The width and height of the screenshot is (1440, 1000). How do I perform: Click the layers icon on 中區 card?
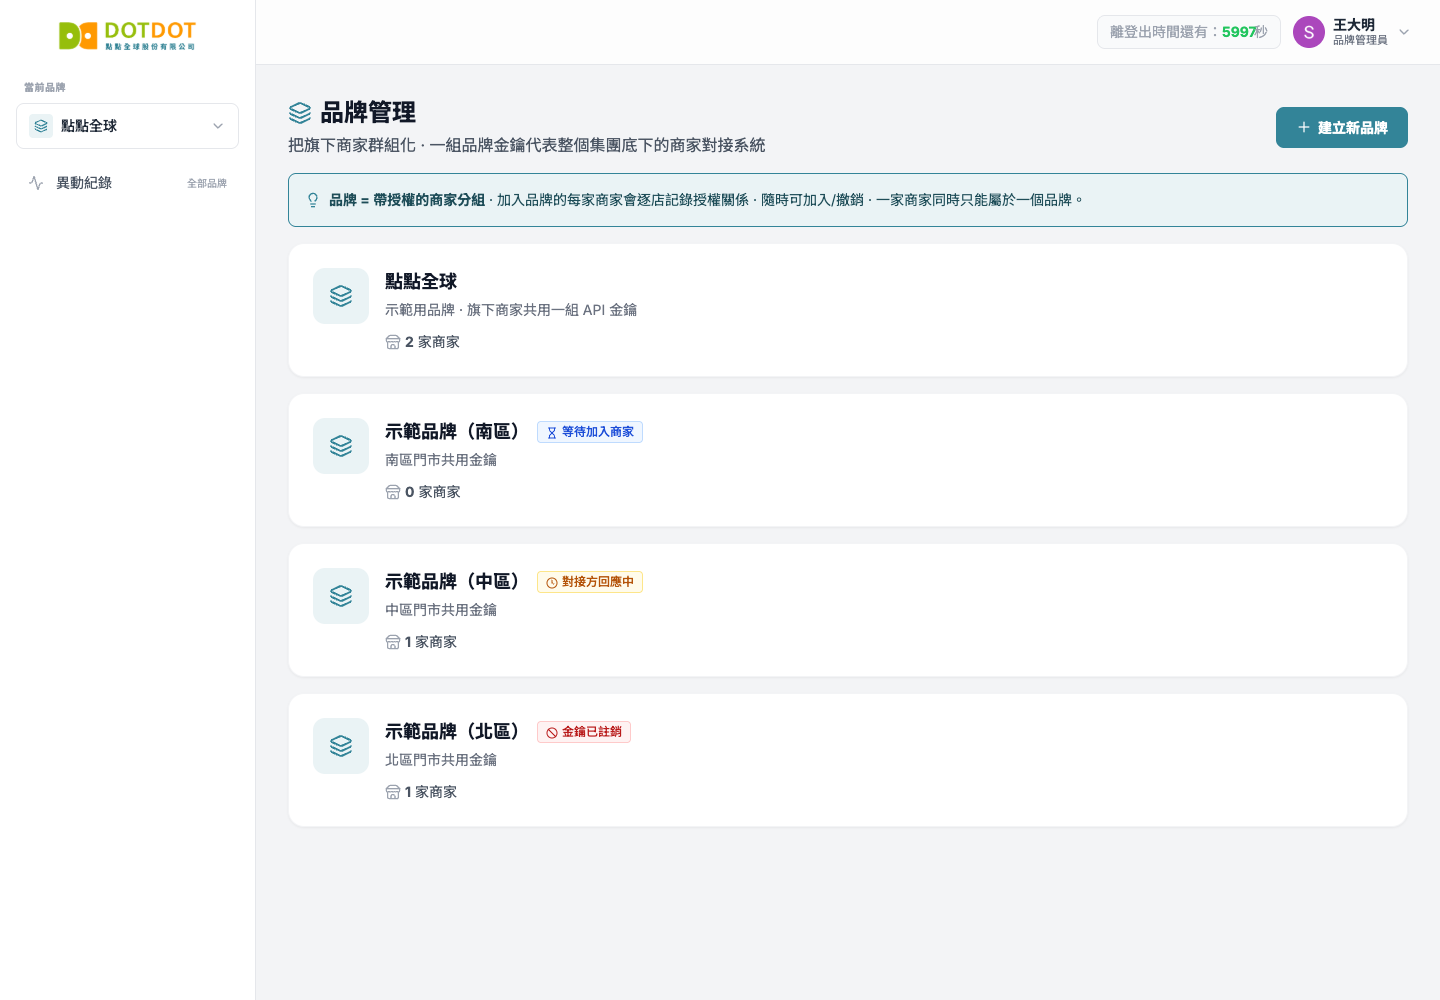pyautogui.click(x=341, y=596)
